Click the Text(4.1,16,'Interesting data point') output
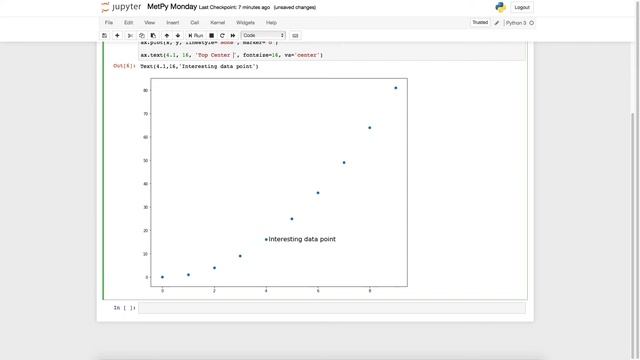The width and height of the screenshot is (640, 360). click(199, 66)
